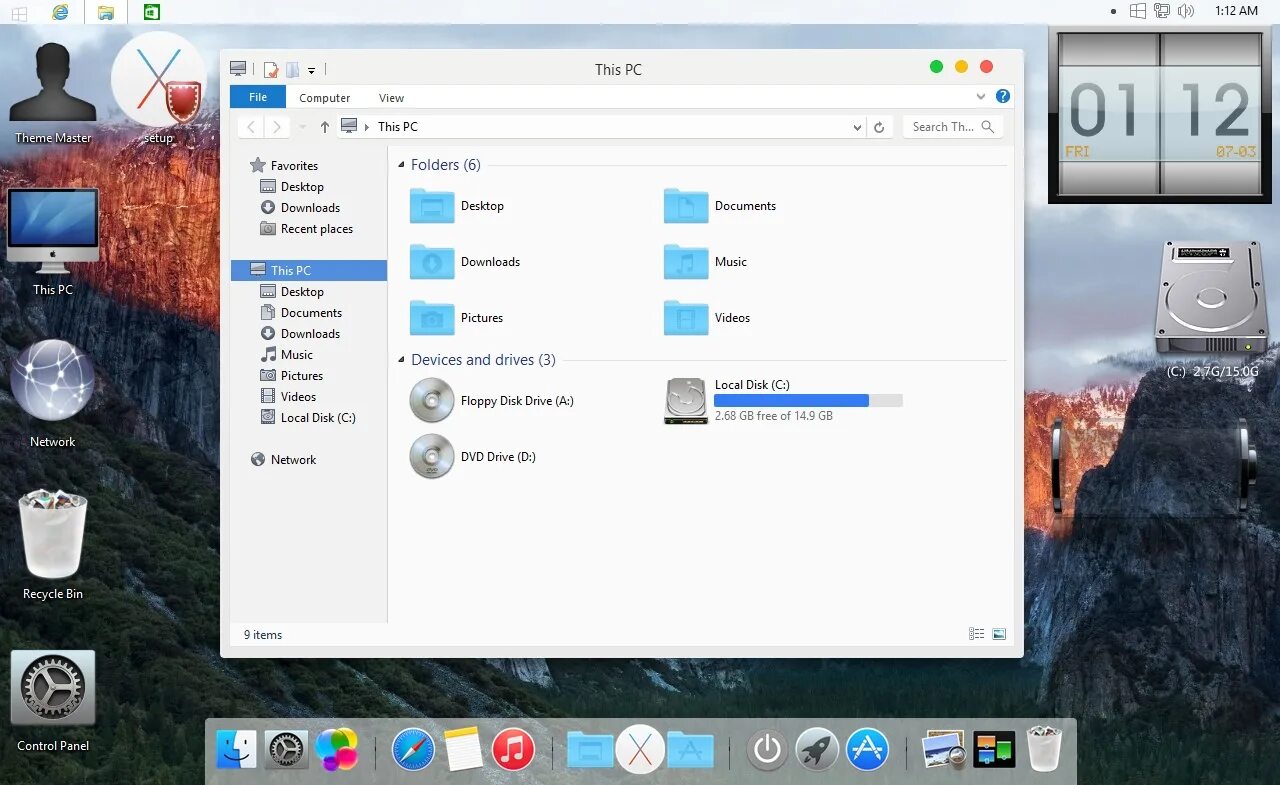Open the App Store dock icon

(867, 749)
